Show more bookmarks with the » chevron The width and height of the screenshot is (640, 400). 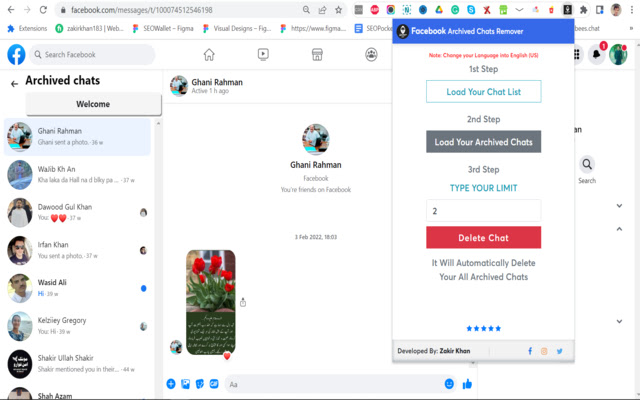click(631, 28)
